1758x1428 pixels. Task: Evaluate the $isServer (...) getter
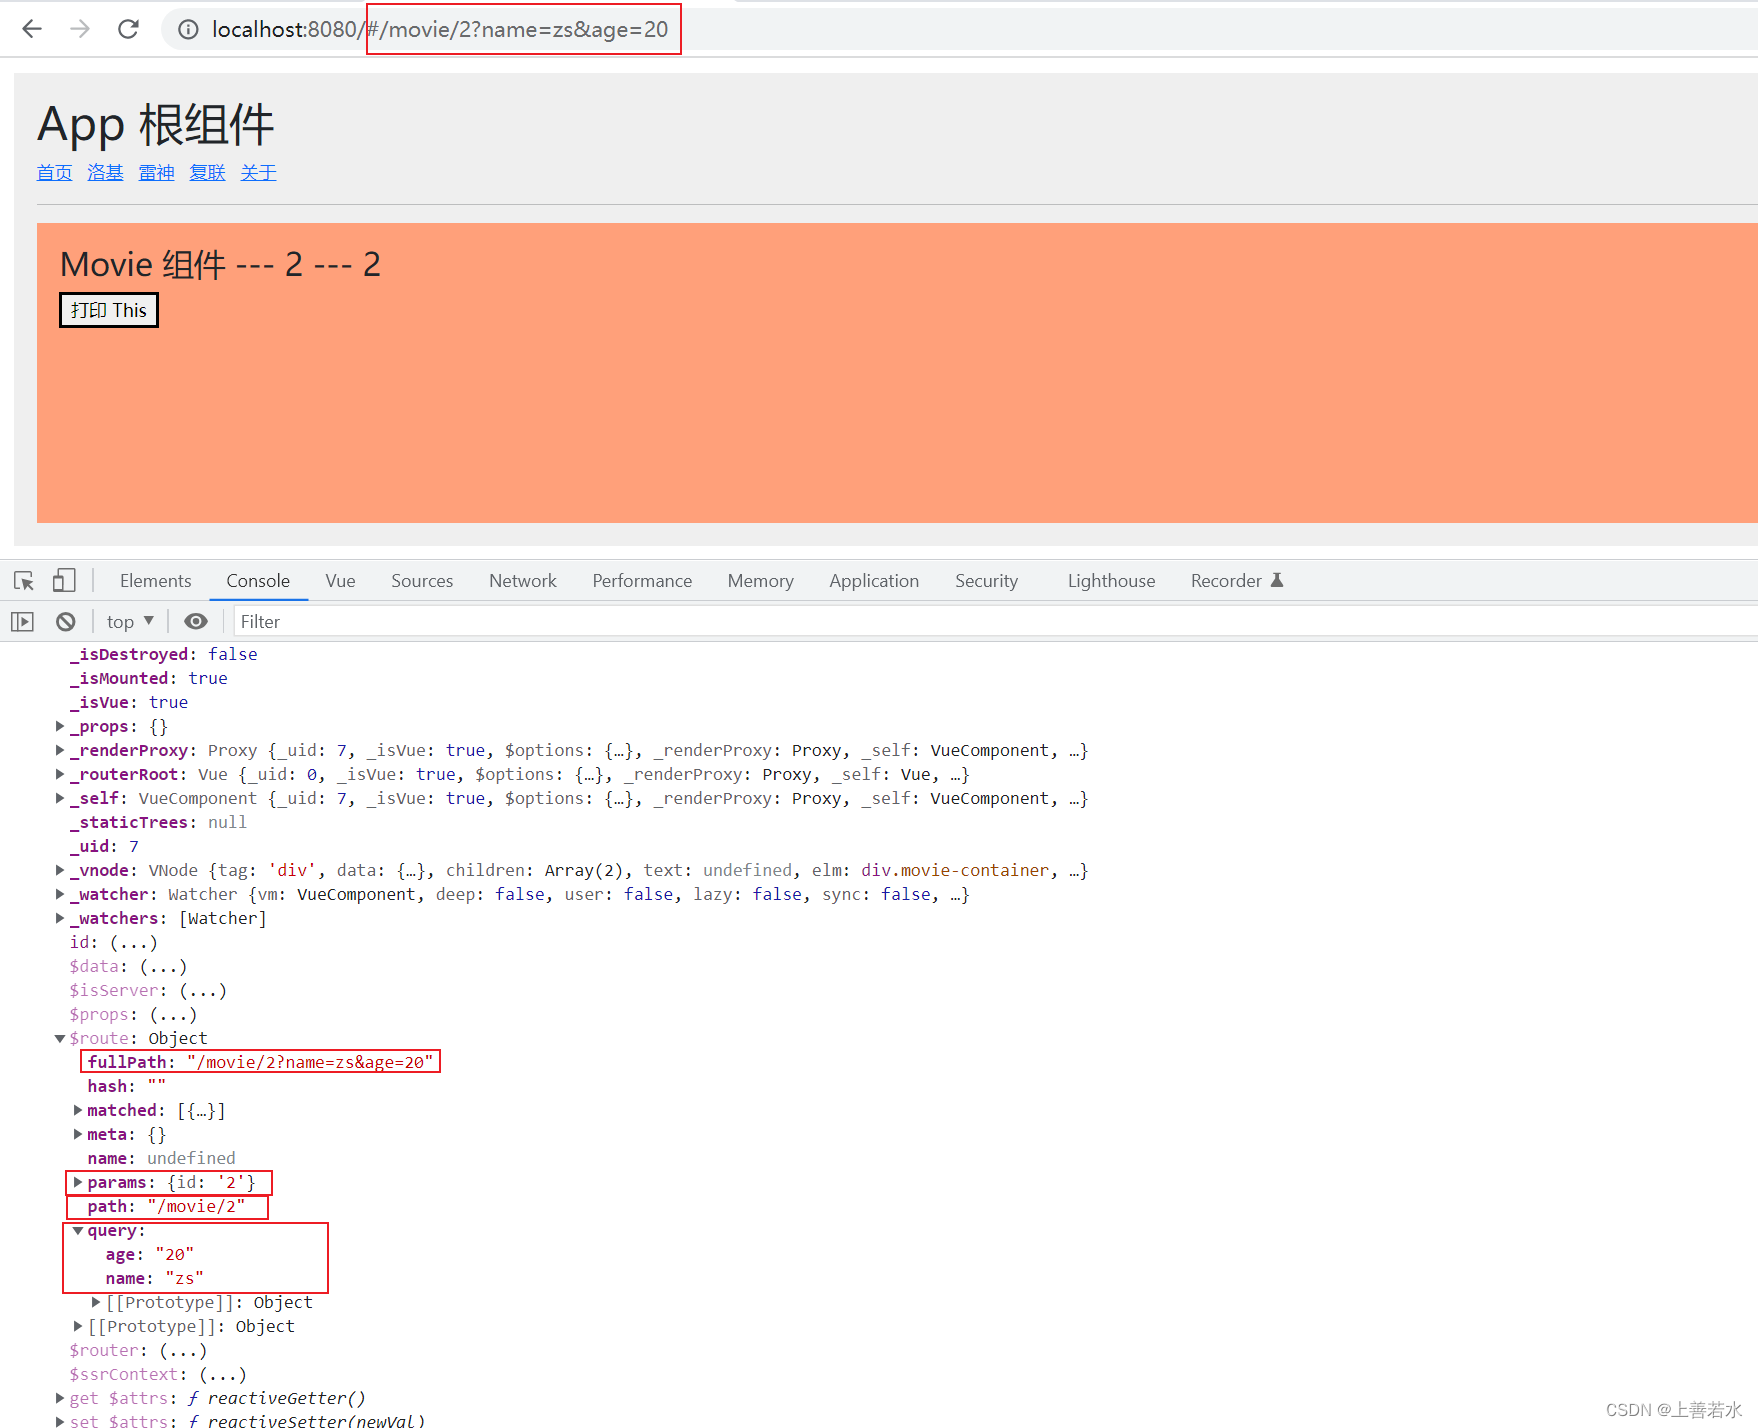[203, 990]
